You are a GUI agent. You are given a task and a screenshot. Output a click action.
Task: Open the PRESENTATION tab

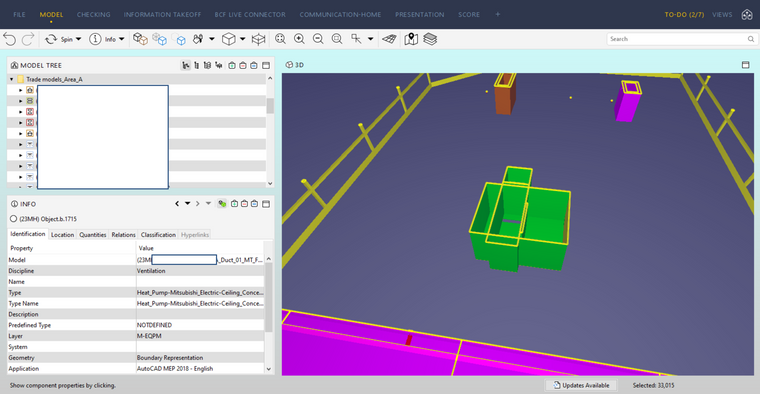(x=420, y=15)
